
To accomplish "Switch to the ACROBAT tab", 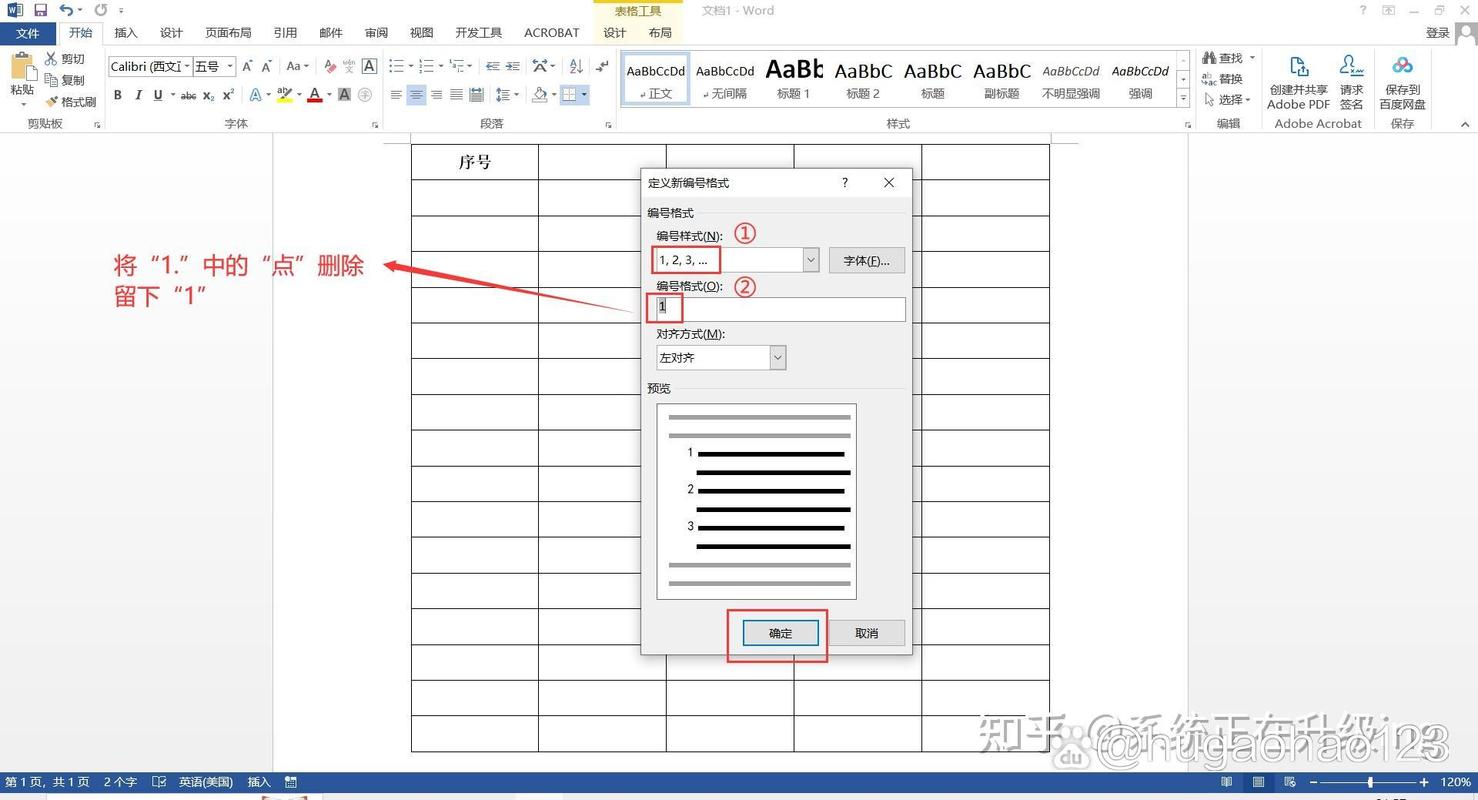I will click(x=551, y=33).
